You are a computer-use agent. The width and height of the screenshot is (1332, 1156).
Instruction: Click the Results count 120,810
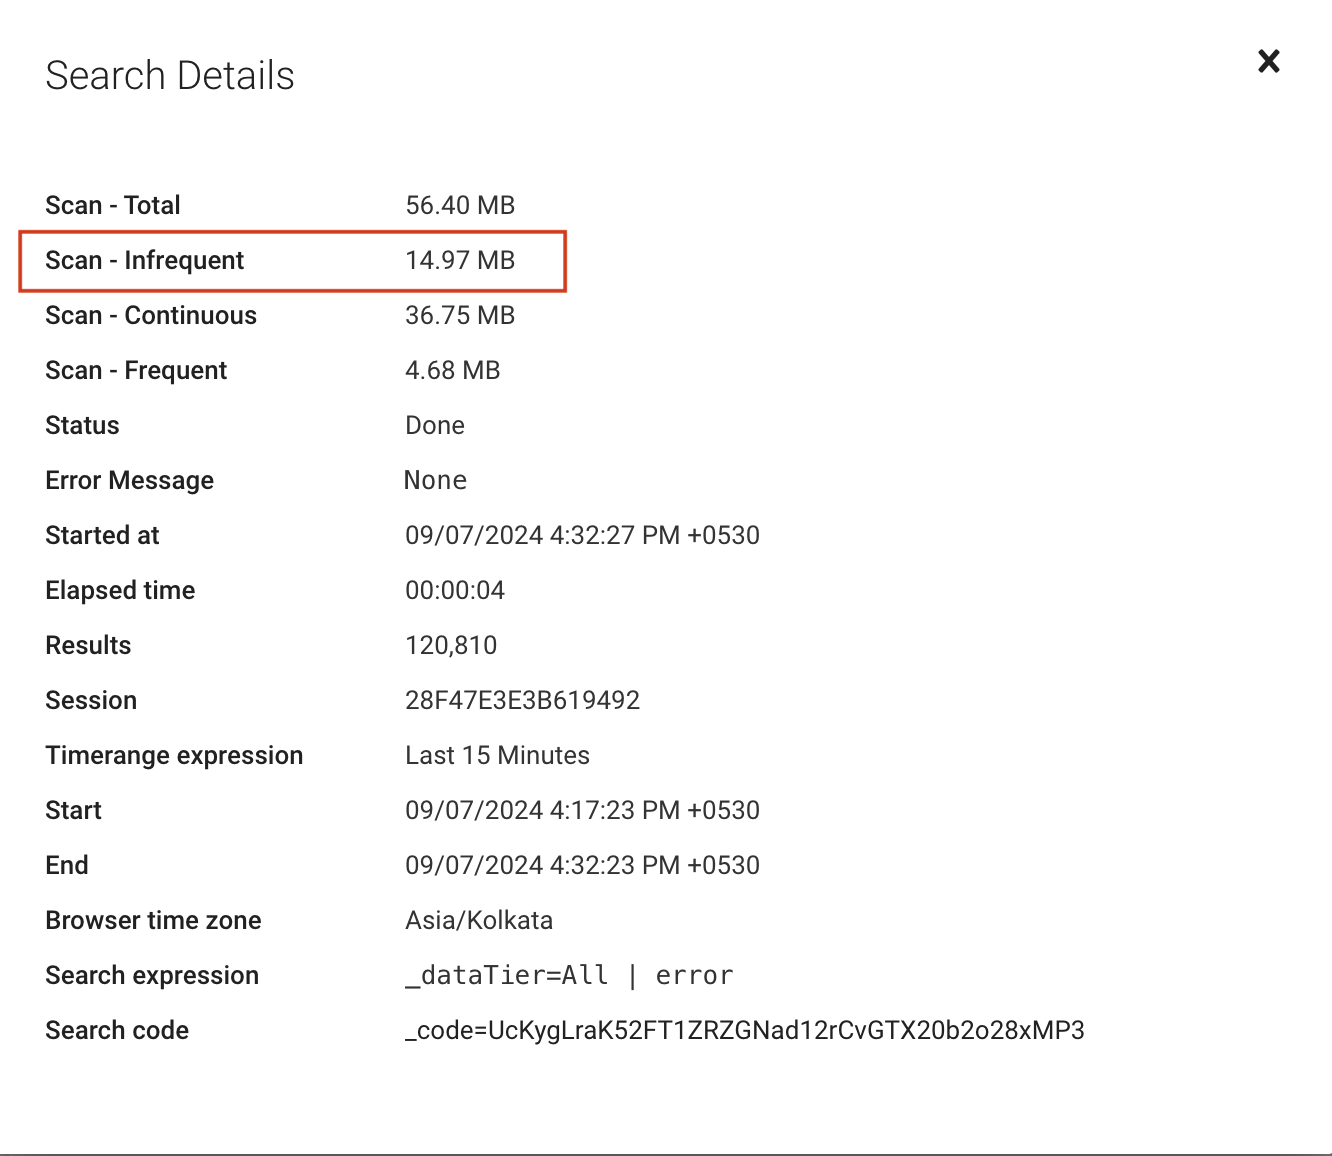tap(451, 645)
